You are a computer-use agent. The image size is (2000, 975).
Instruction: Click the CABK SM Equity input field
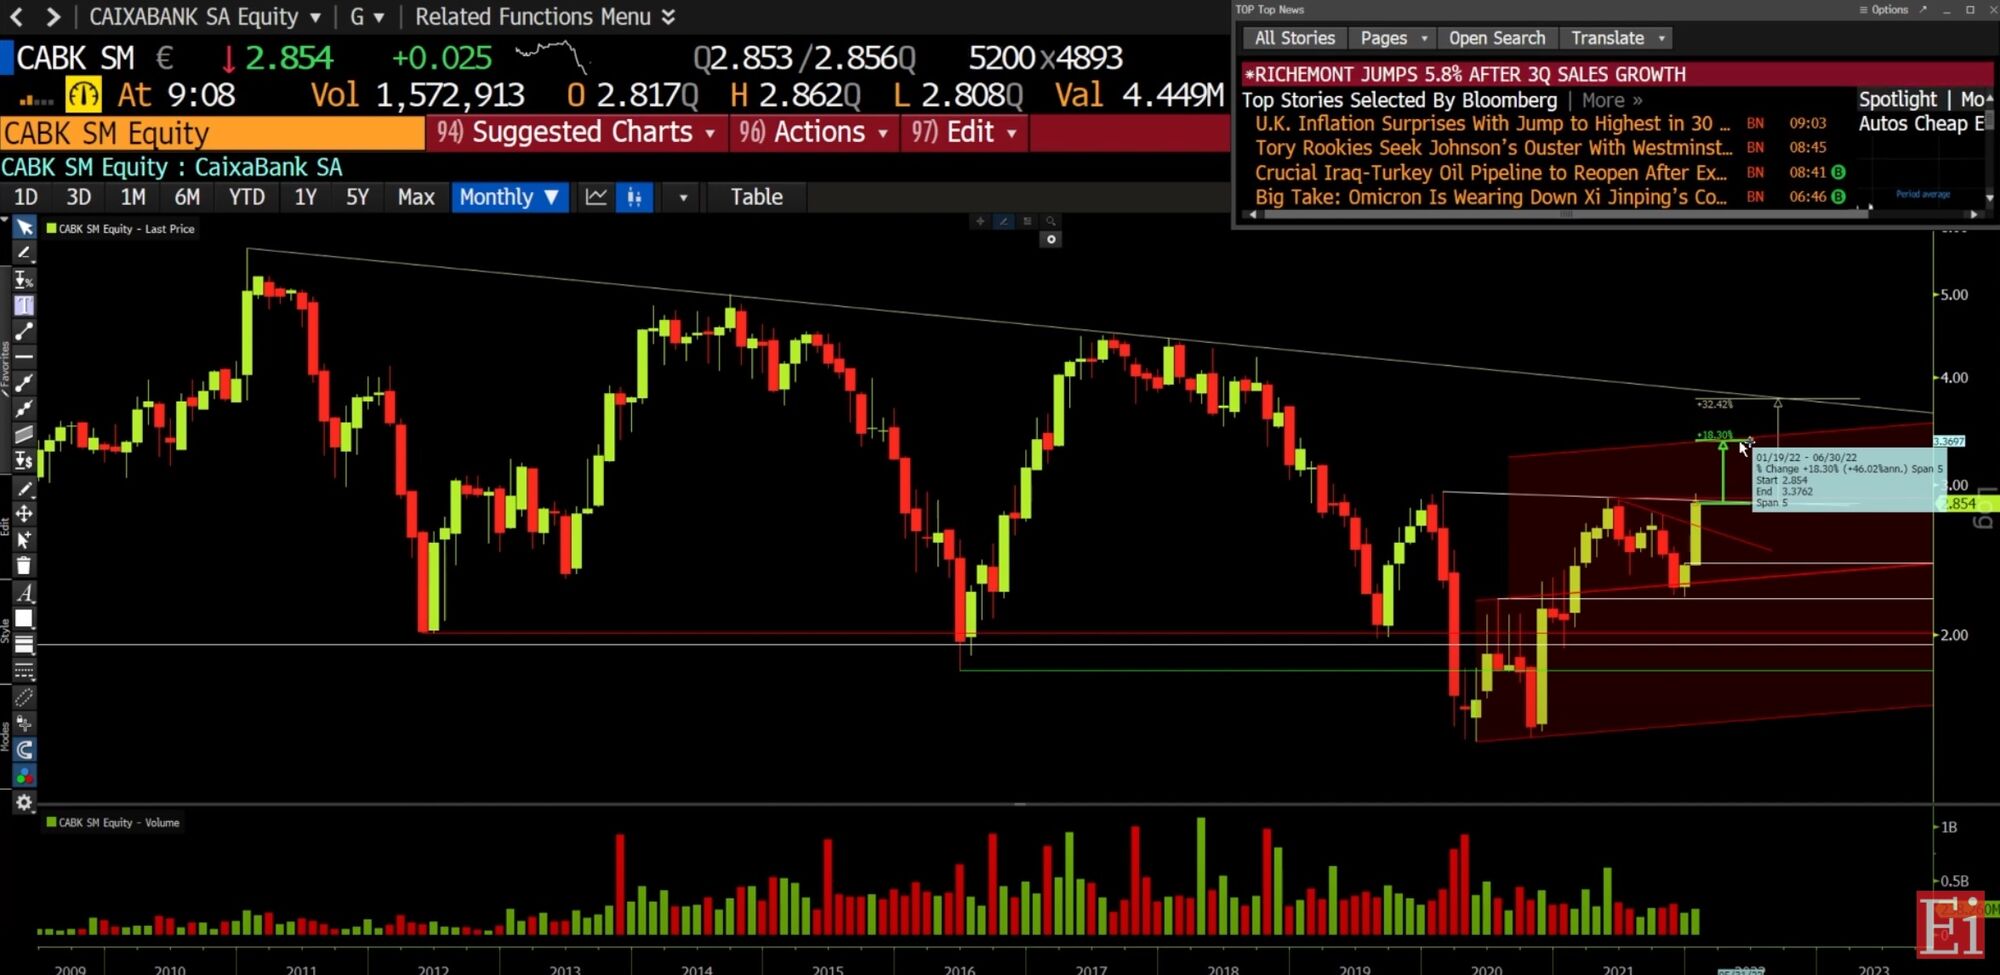tap(213, 133)
